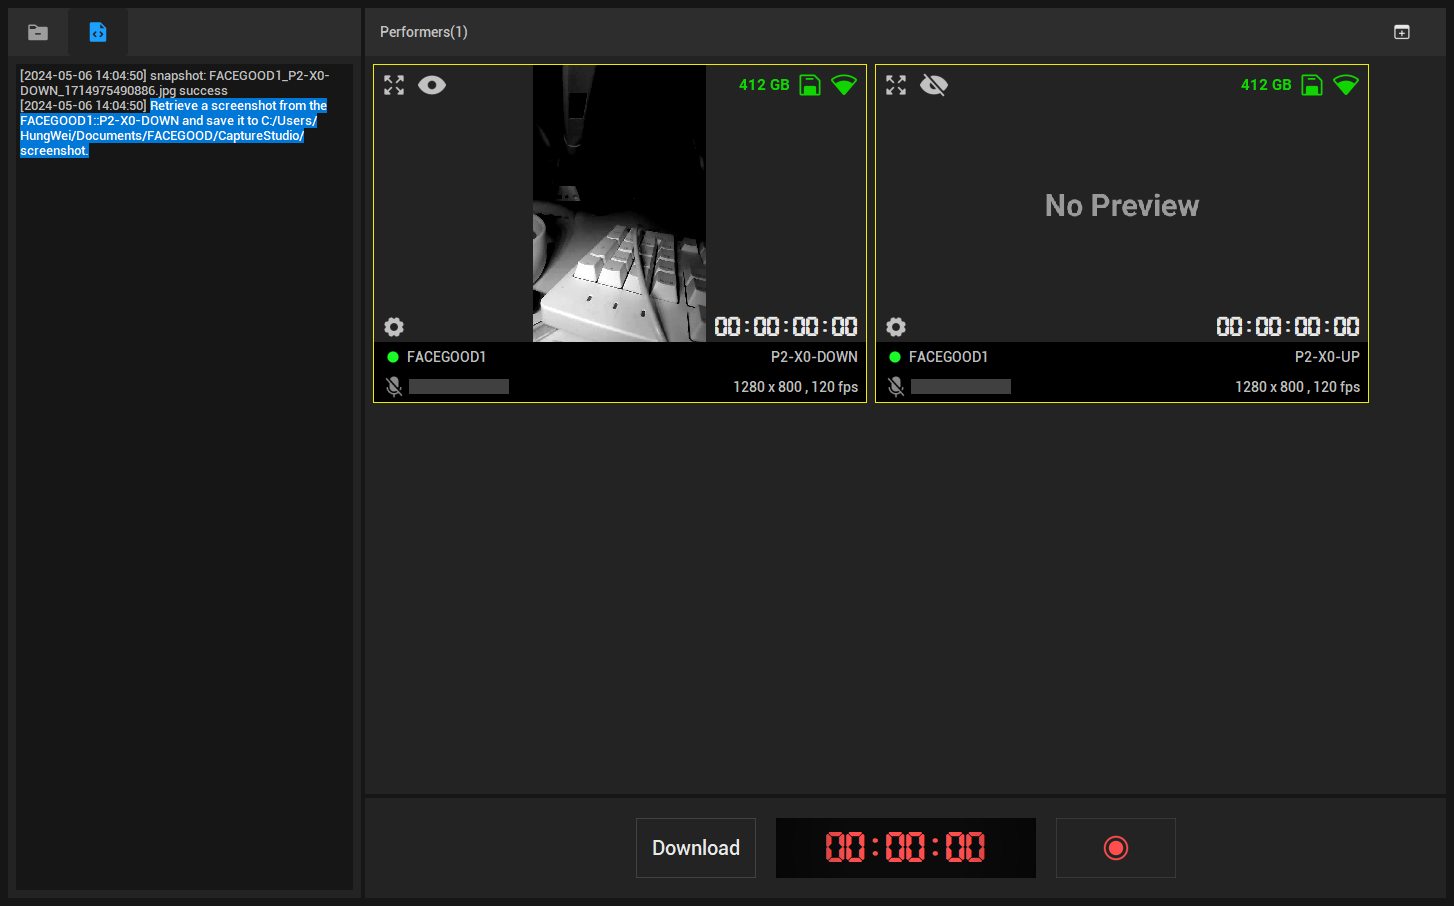Click the add performer window icon
Screen dimensions: 1454x906
(1402, 32)
